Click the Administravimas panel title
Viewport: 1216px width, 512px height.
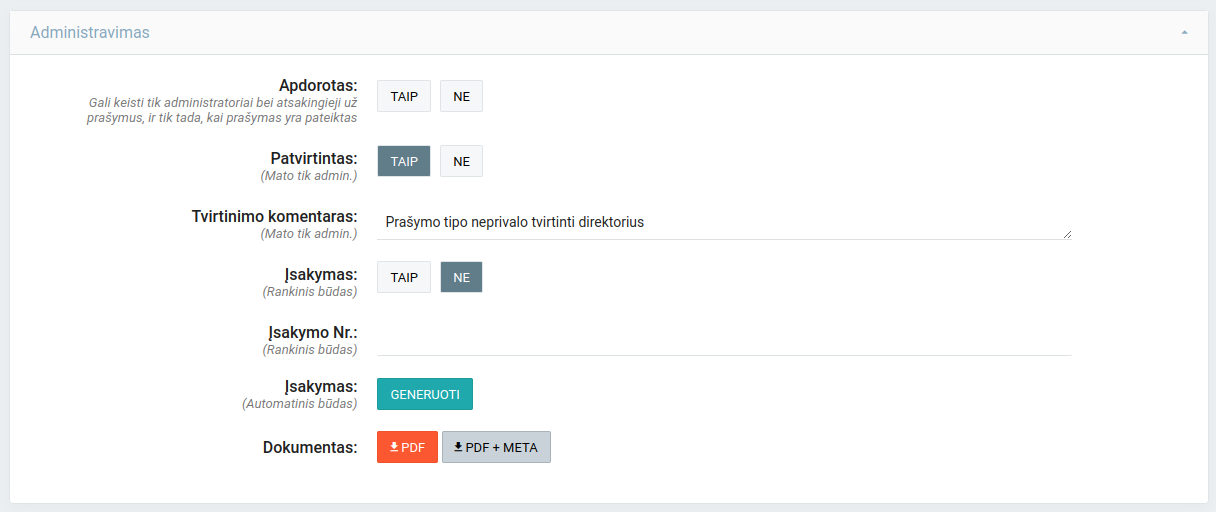click(90, 33)
